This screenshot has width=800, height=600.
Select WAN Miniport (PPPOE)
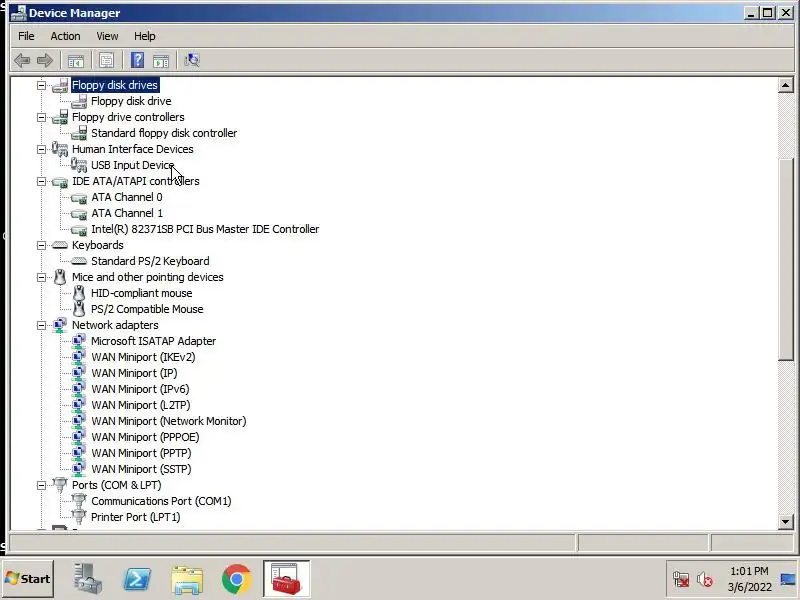point(145,437)
